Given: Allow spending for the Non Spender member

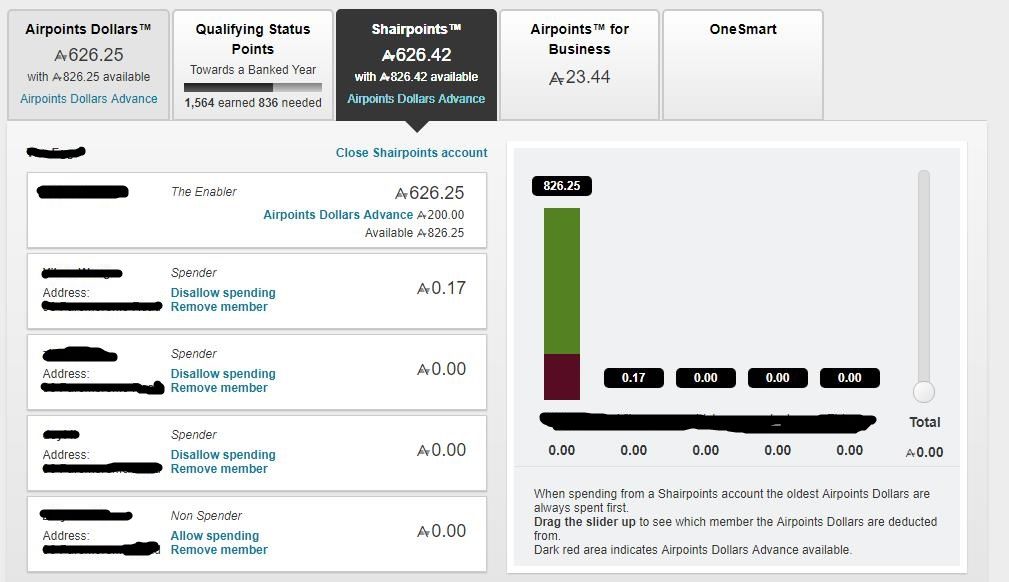Looking at the screenshot, I should click(x=214, y=536).
